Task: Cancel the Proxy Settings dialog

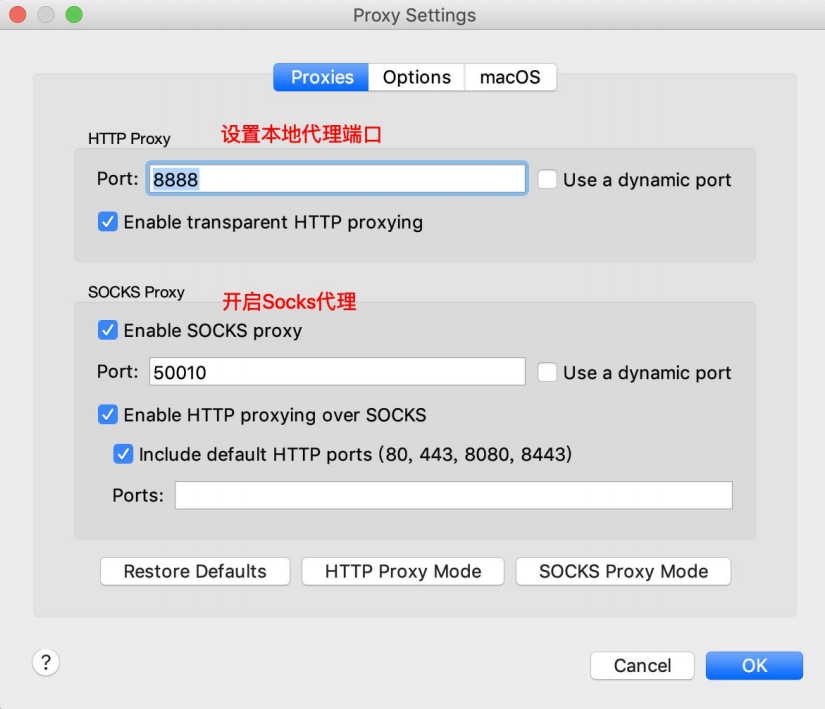Action: [642, 665]
